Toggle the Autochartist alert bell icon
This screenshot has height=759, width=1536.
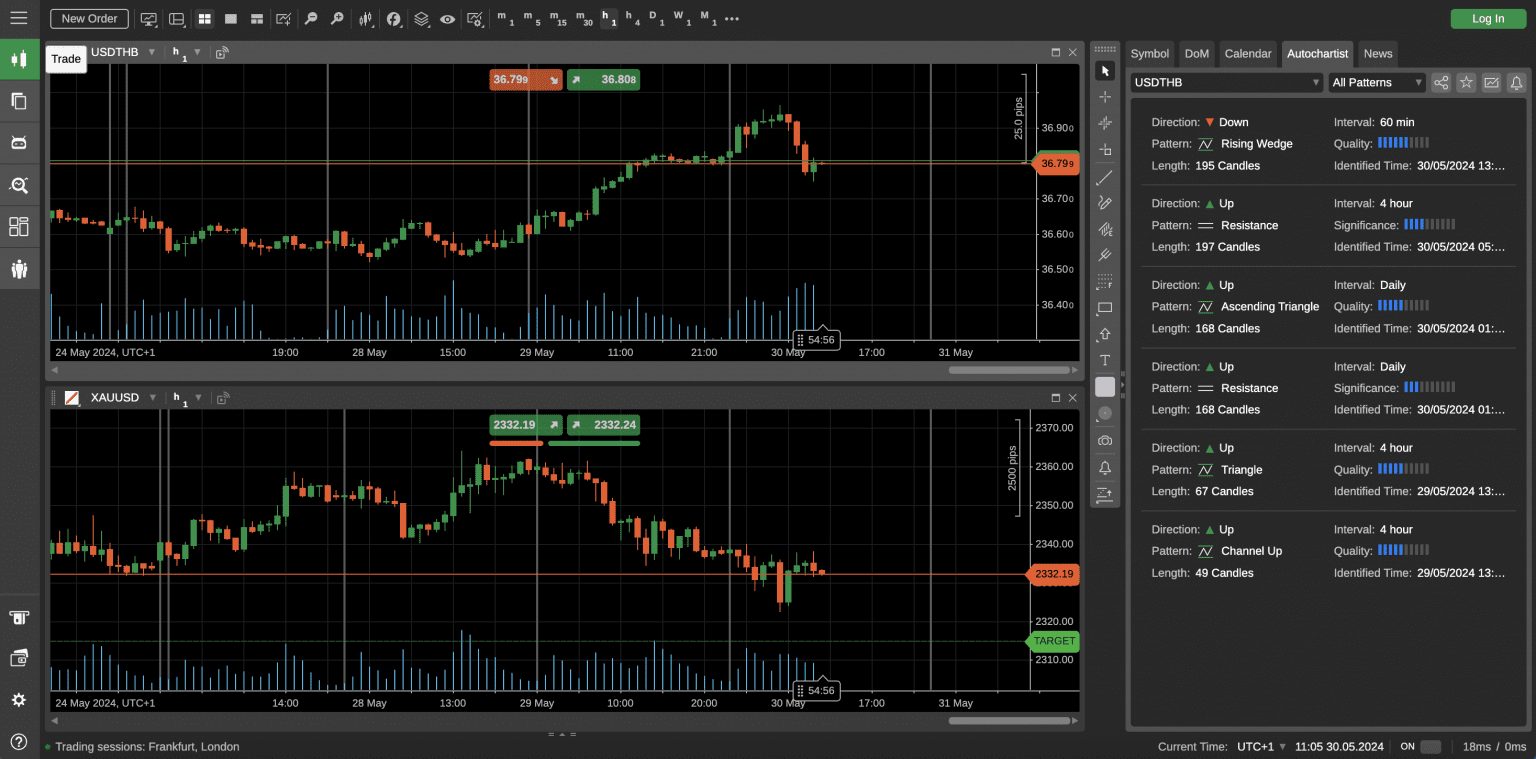pyautogui.click(x=1516, y=83)
